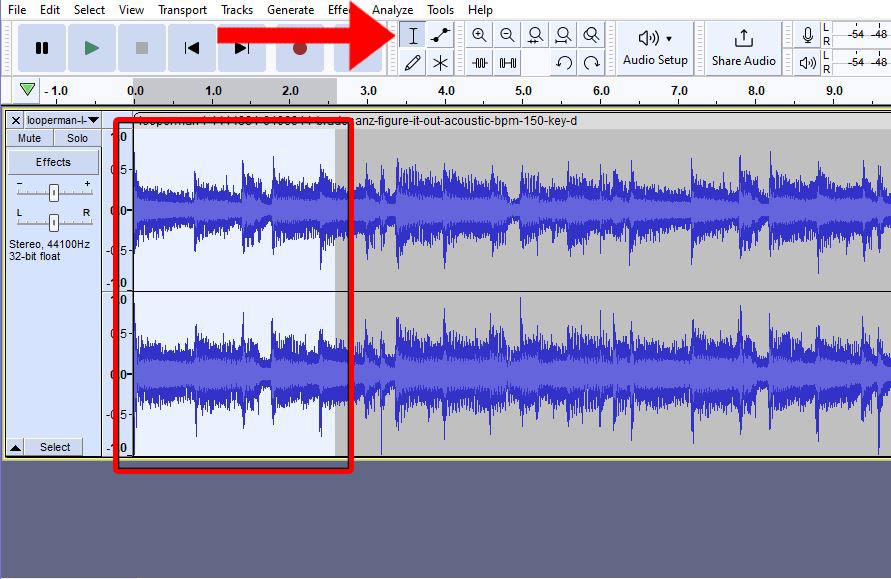
Task: Silence audio selection icon
Action: point(507,63)
